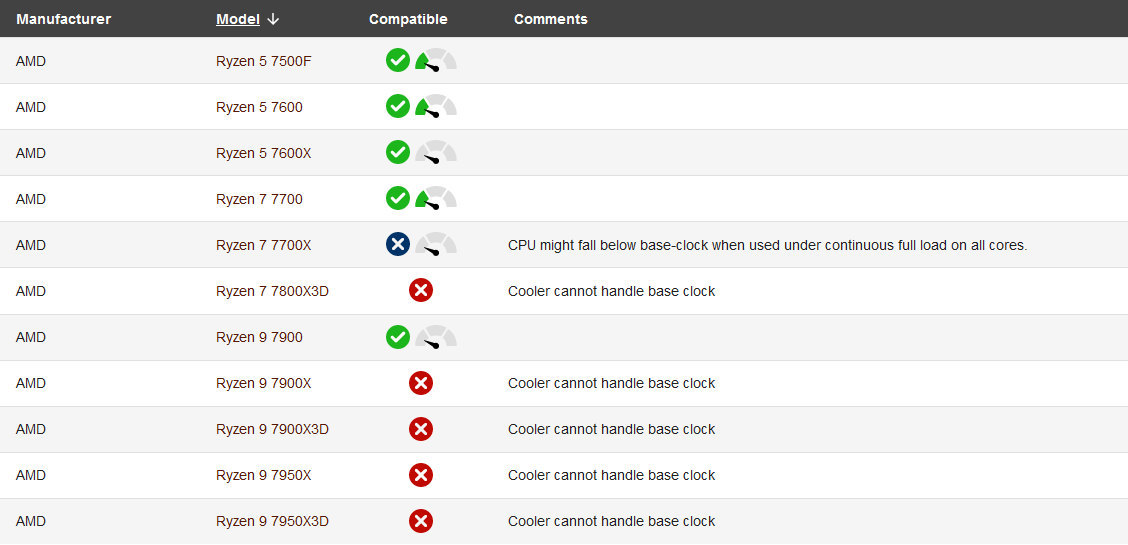Image resolution: width=1128 pixels, height=545 pixels.
Task: Sort table by Model column header
Action: (238, 19)
